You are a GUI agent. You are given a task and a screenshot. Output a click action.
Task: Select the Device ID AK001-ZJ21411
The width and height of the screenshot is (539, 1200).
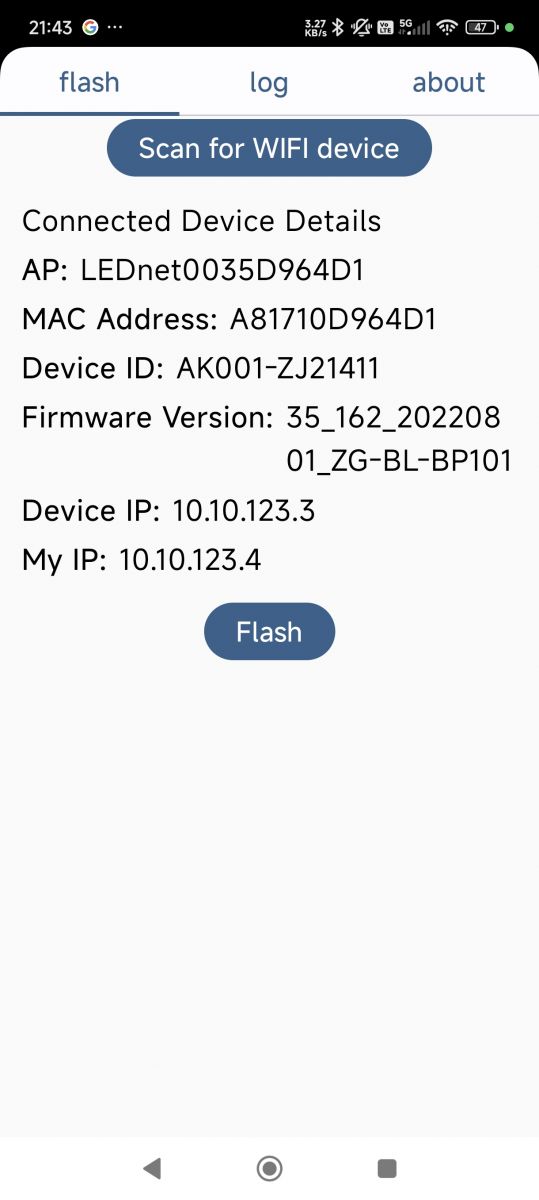pyautogui.click(x=278, y=368)
